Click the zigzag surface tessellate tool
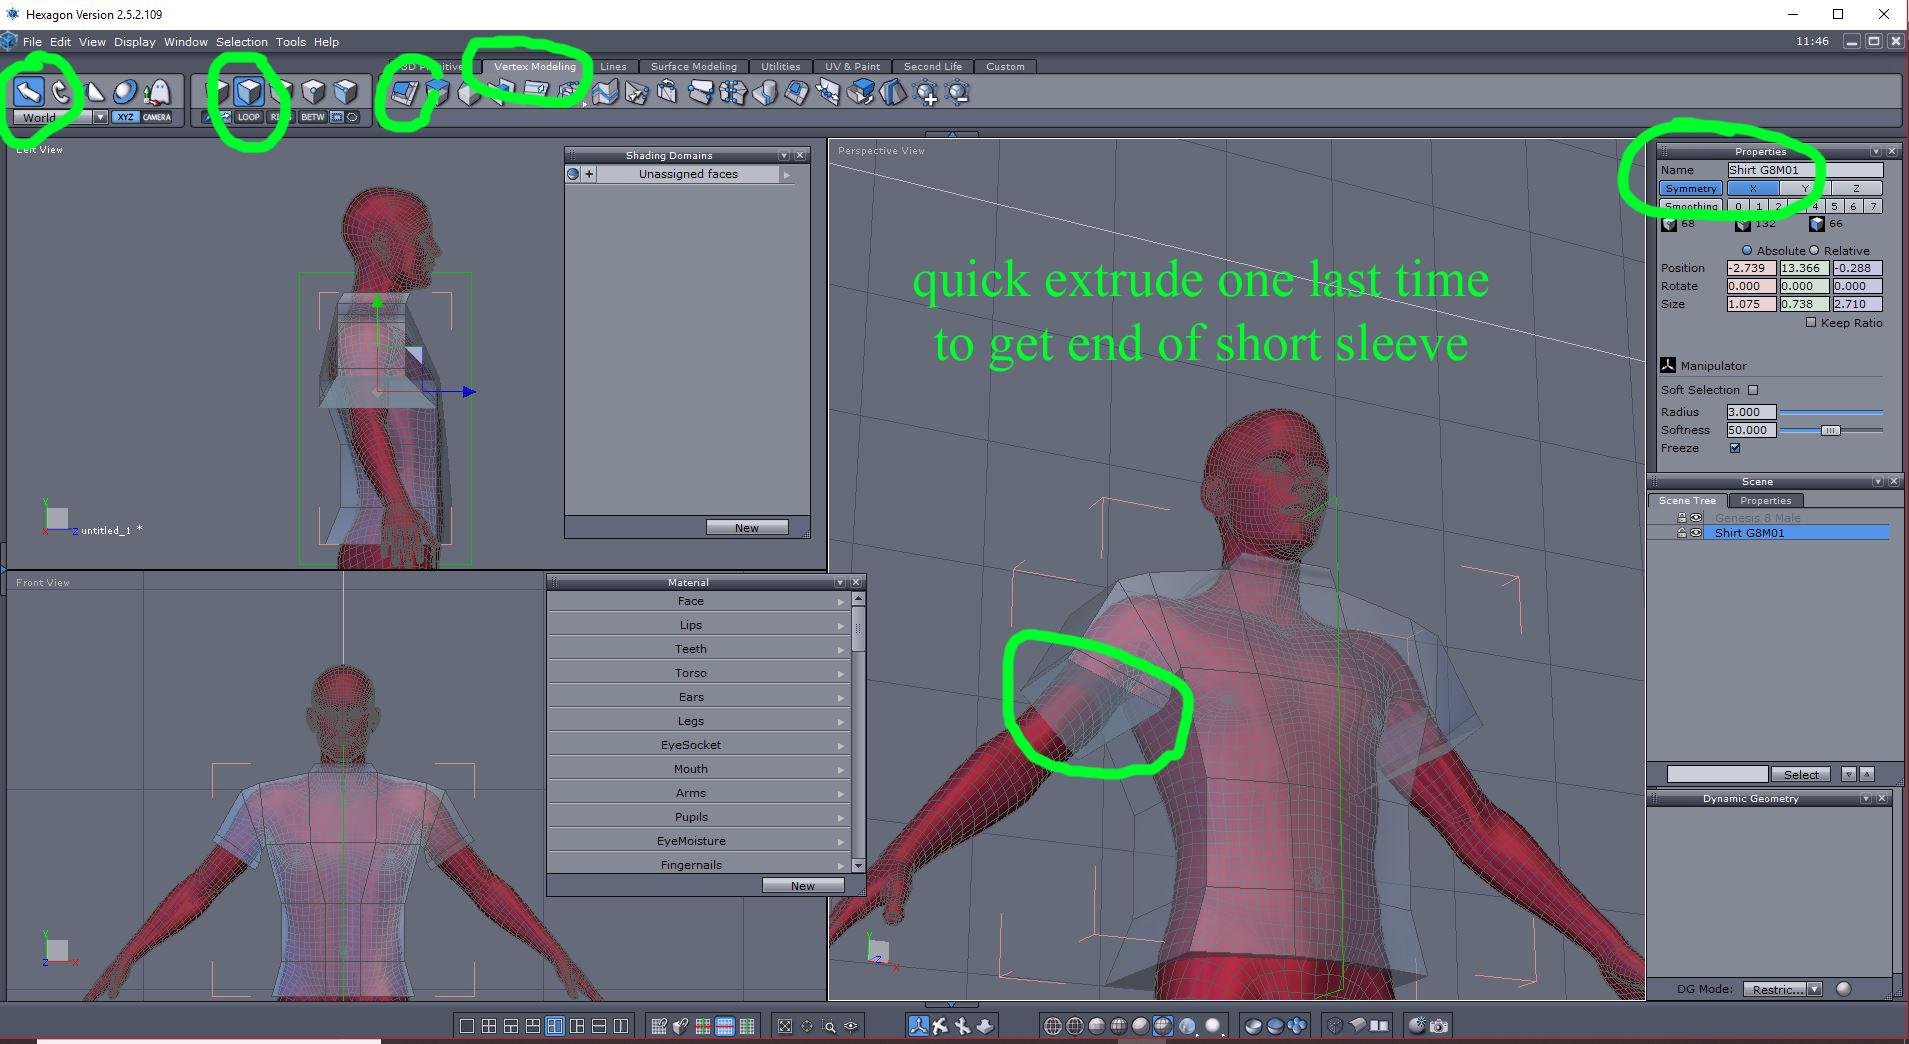 tap(604, 93)
